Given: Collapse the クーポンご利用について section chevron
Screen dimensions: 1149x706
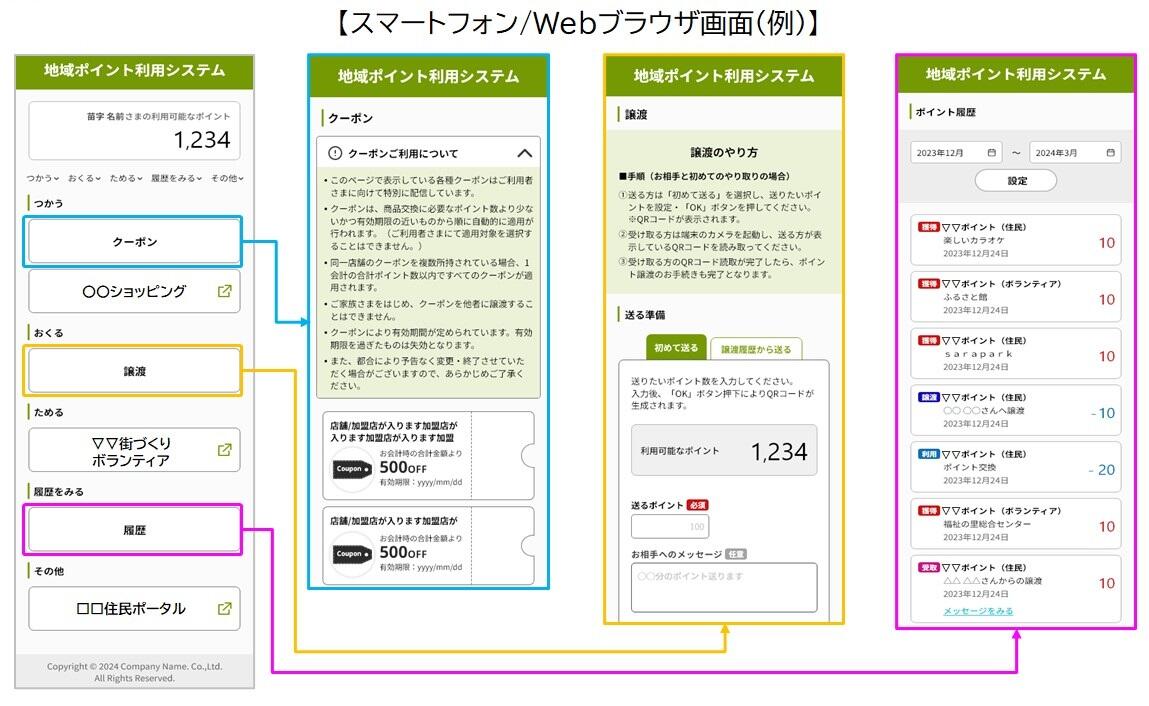Looking at the screenshot, I should pos(524,154).
